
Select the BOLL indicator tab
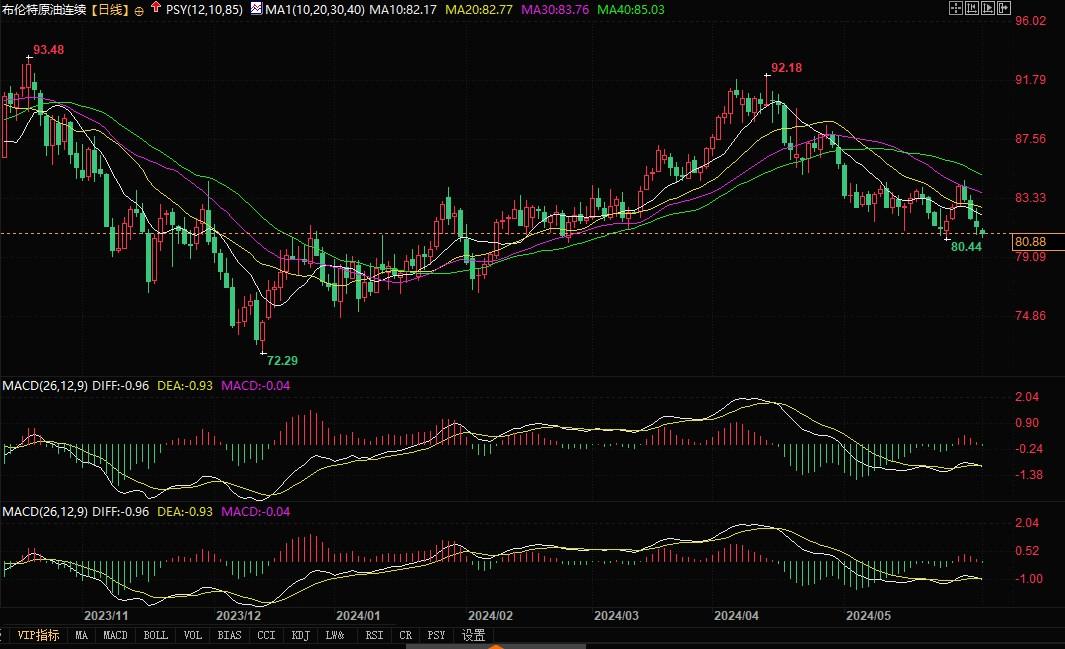coord(155,635)
